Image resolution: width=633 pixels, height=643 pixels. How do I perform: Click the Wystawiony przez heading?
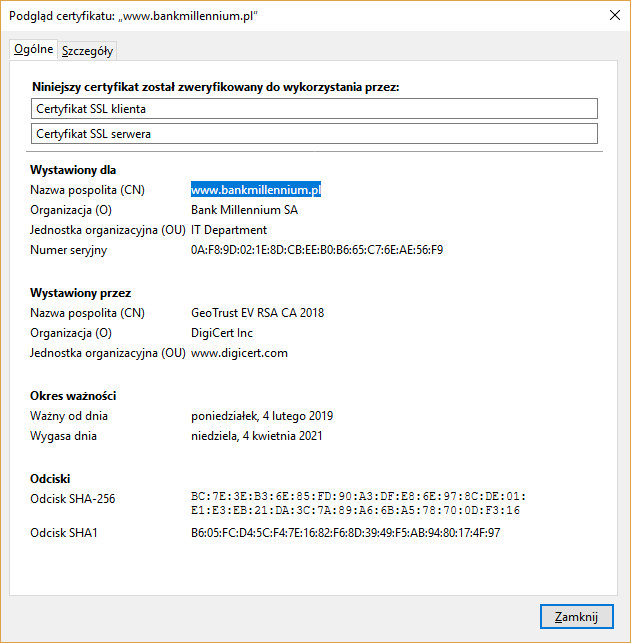point(80,293)
